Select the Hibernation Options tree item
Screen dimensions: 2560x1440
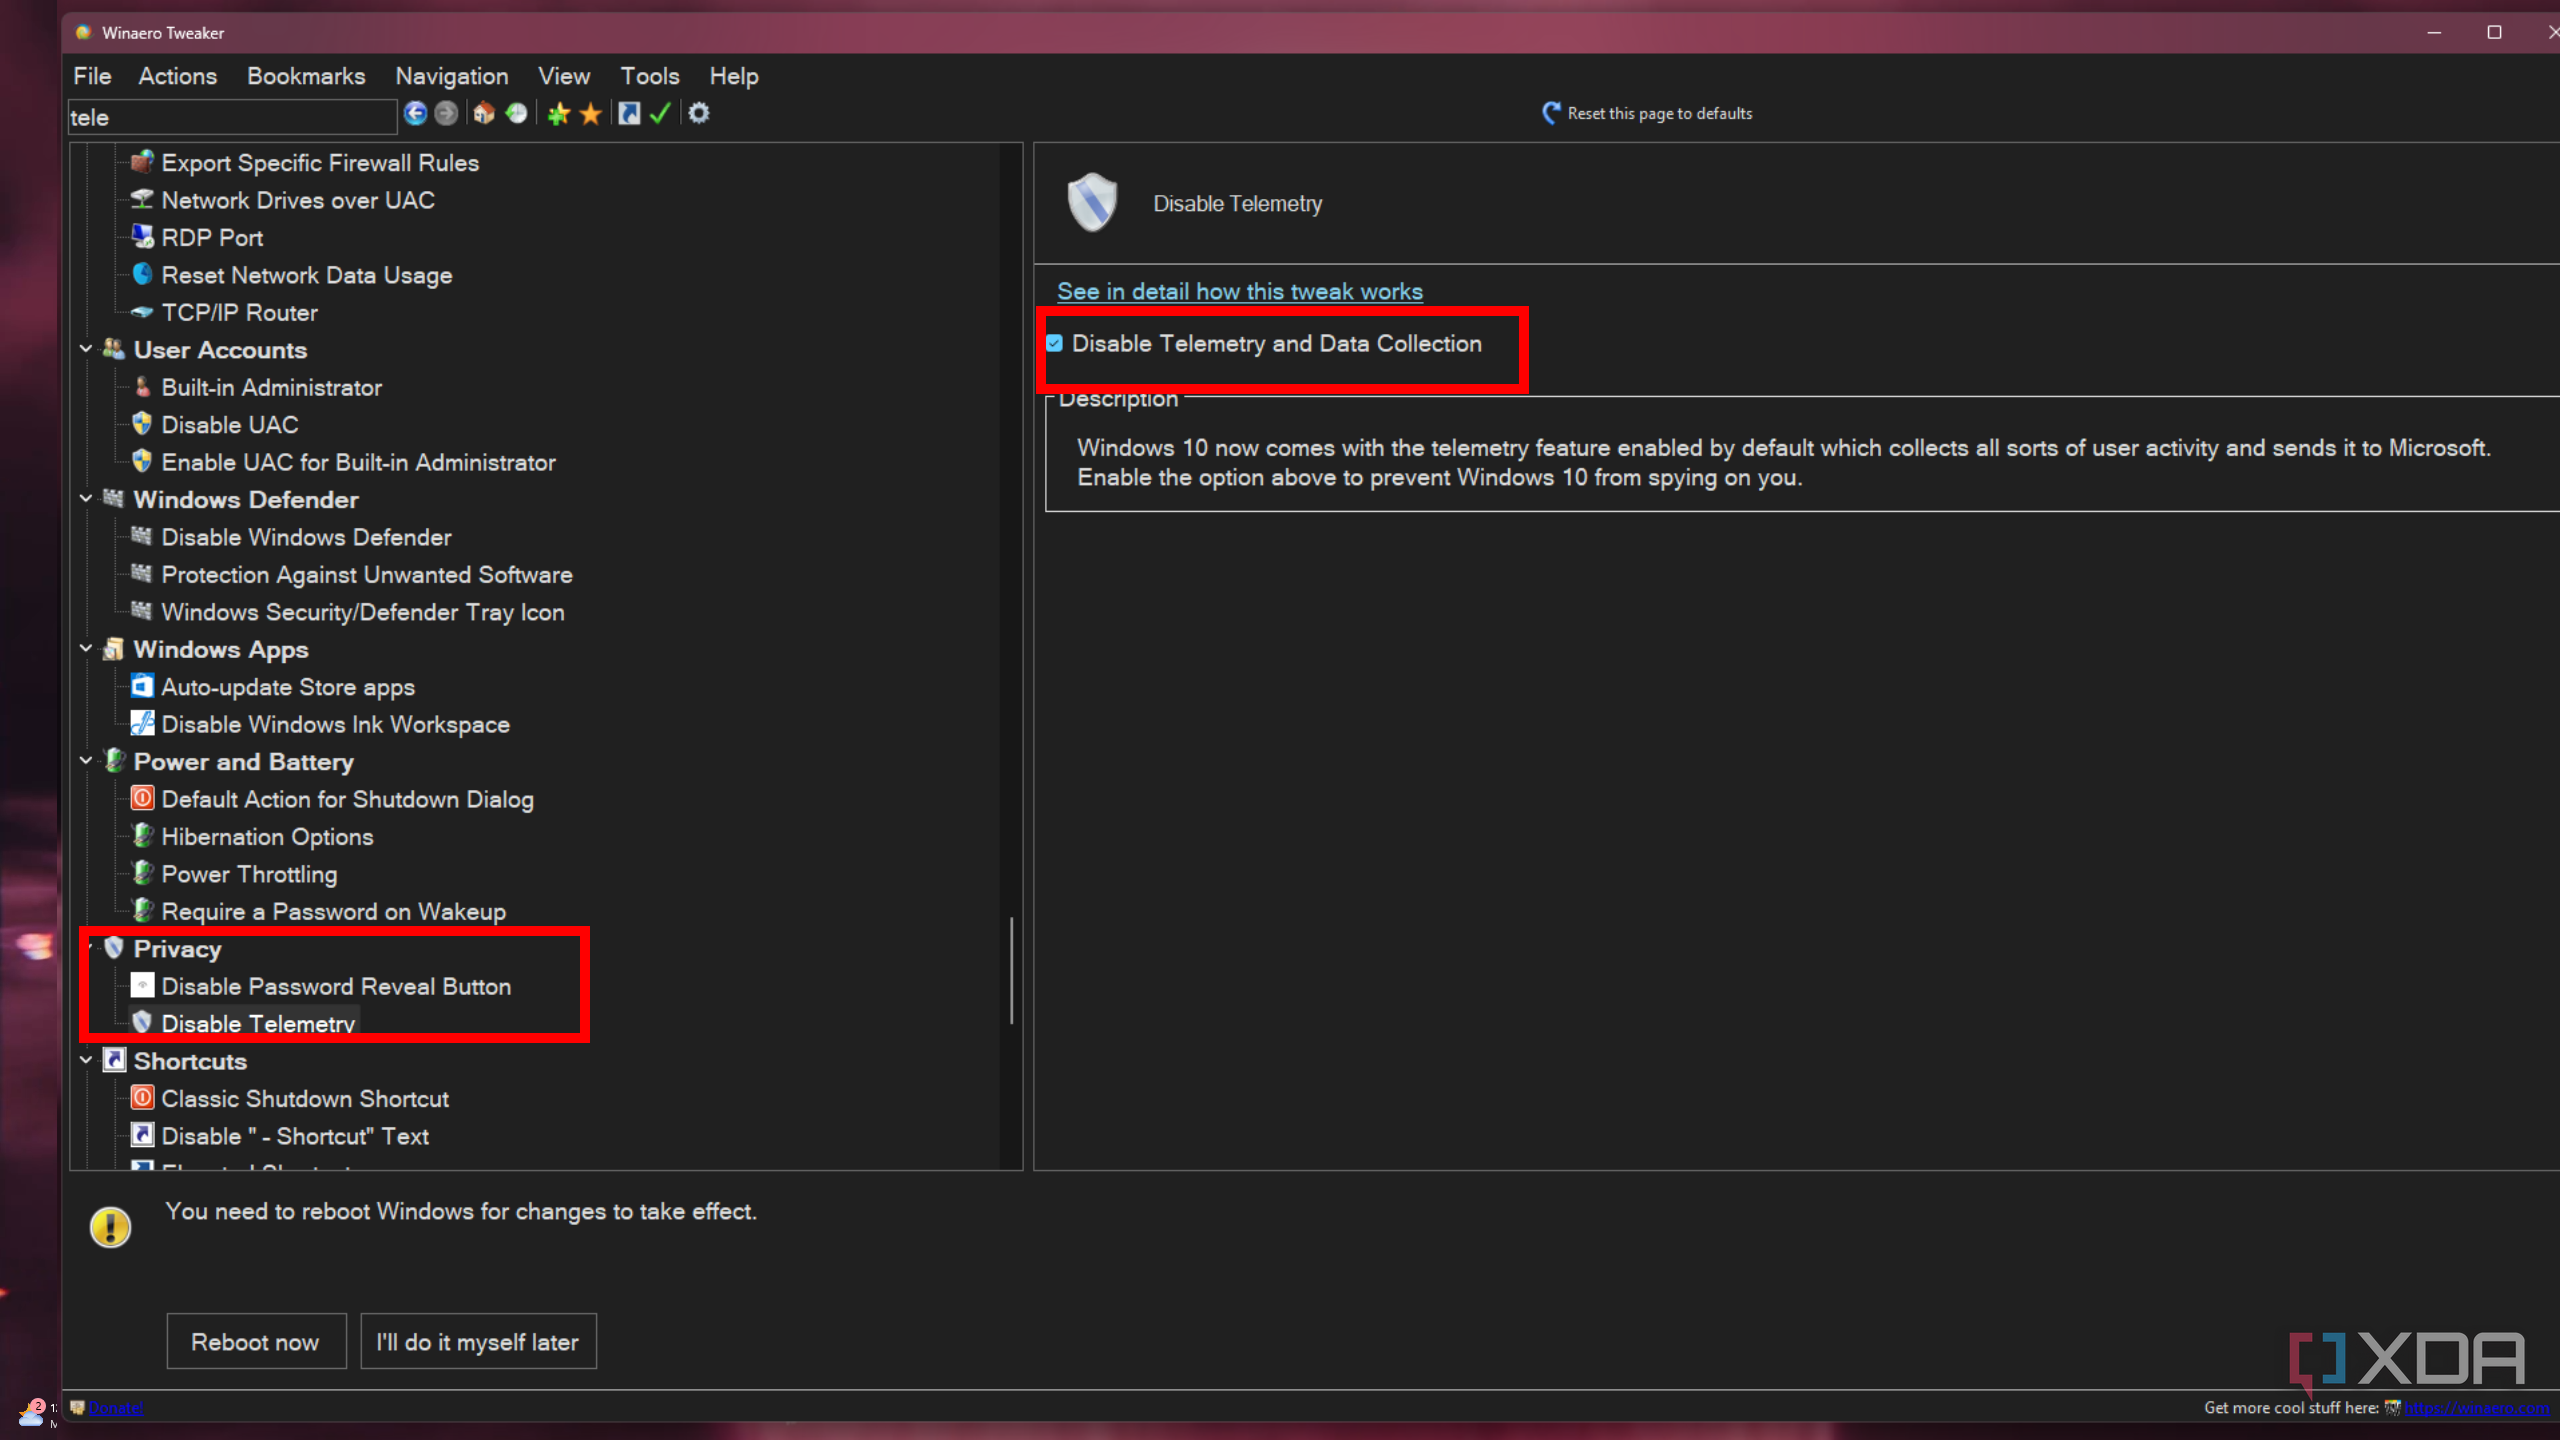pyautogui.click(x=267, y=836)
